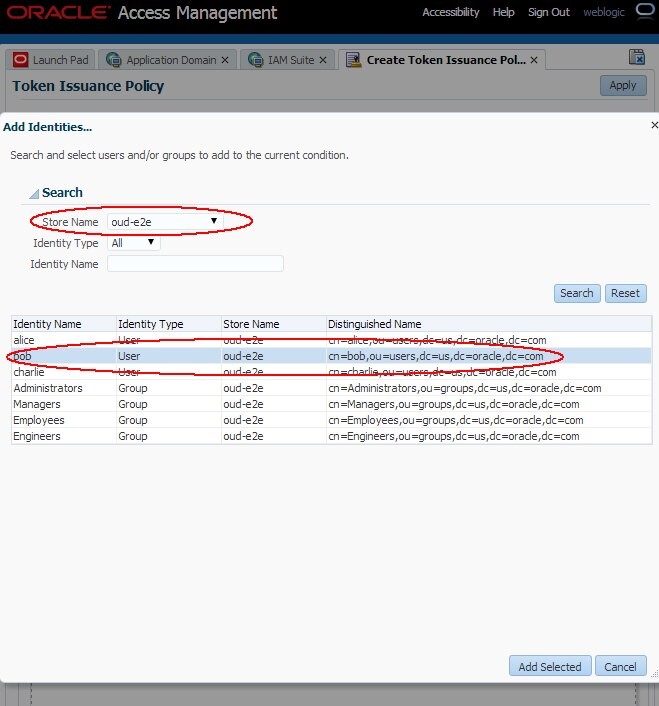Image resolution: width=659 pixels, height=706 pixels.
Task: Click the Search button
Action: coord(577,293)
